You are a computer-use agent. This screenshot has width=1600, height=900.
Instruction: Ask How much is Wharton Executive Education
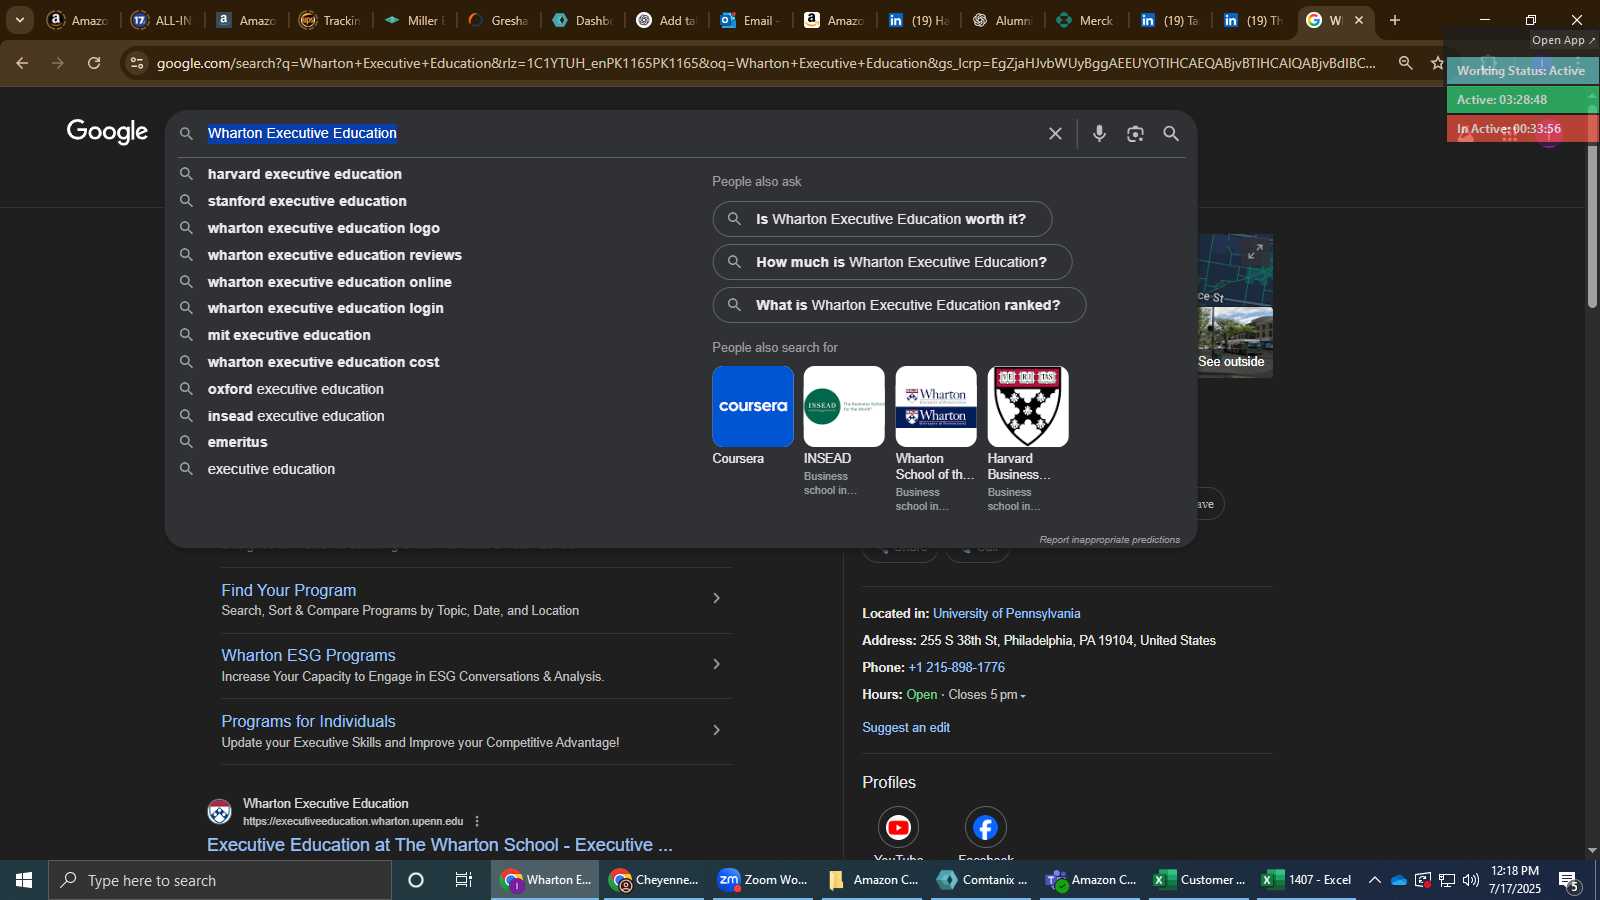tap(892, 262)
